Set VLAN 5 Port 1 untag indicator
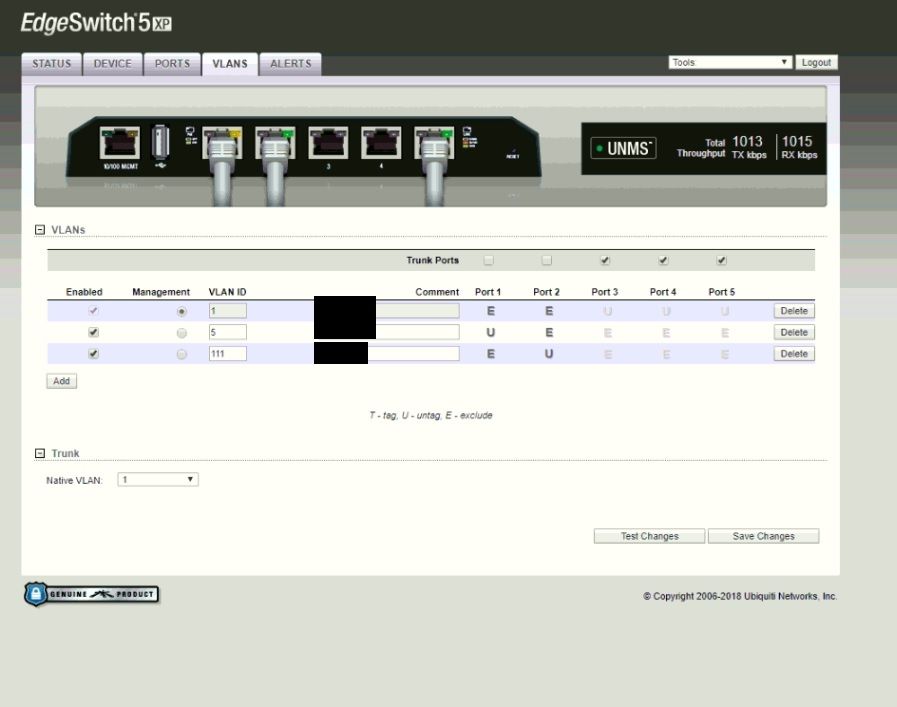Image resolution: width=897 pixels, height=707 pixels. [490, 332]
